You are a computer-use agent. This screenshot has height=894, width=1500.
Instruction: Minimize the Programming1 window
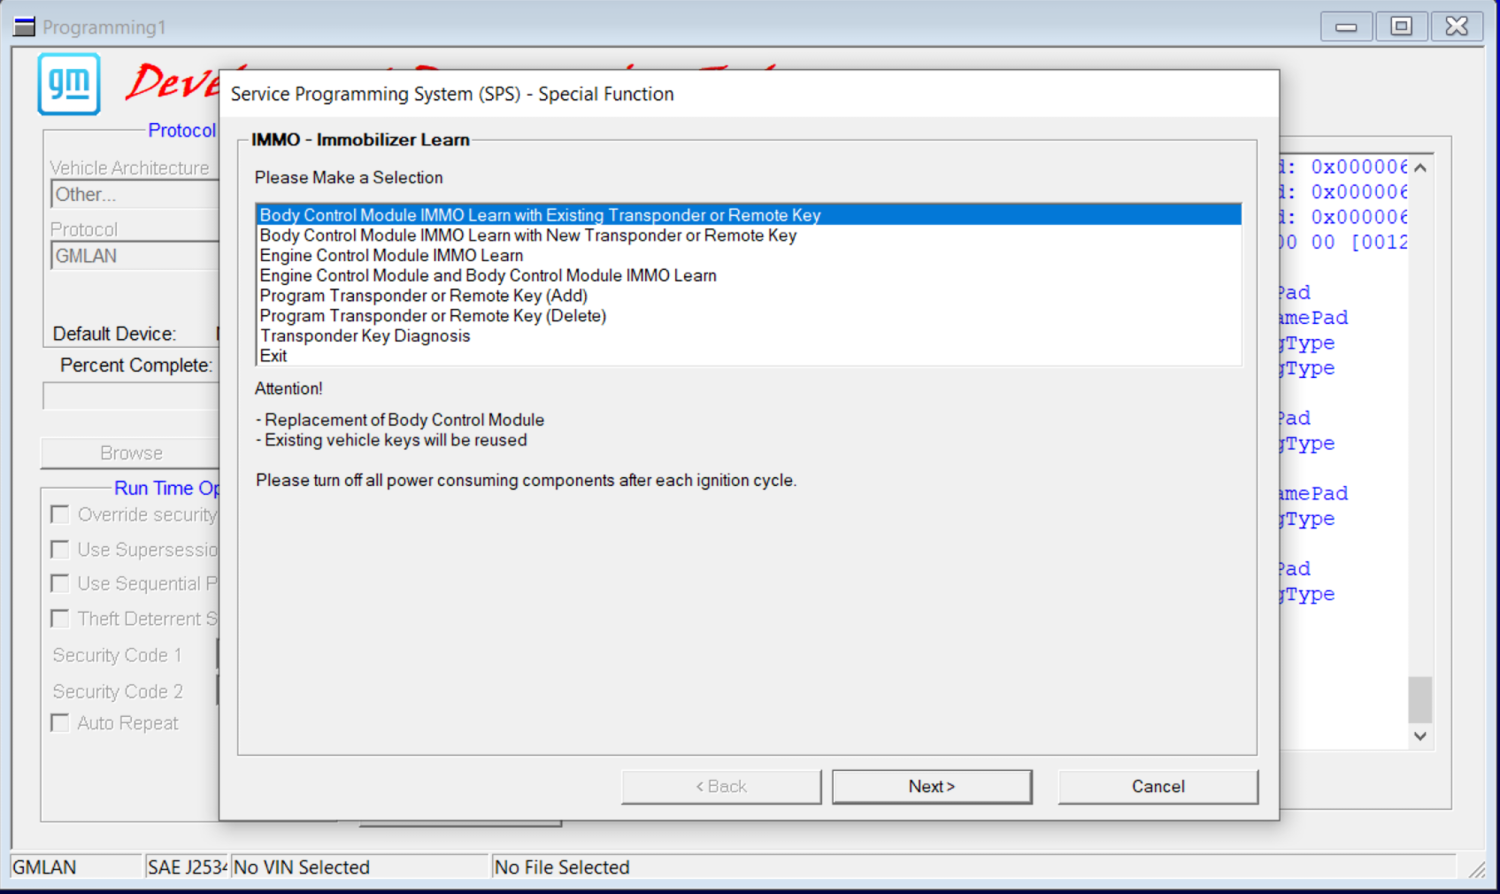1346,26
